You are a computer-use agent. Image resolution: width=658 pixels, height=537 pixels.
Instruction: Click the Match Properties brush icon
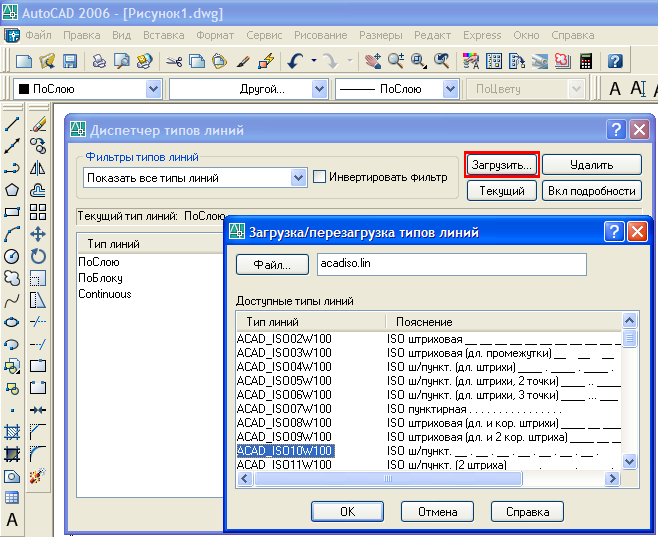tap(243, 61)
